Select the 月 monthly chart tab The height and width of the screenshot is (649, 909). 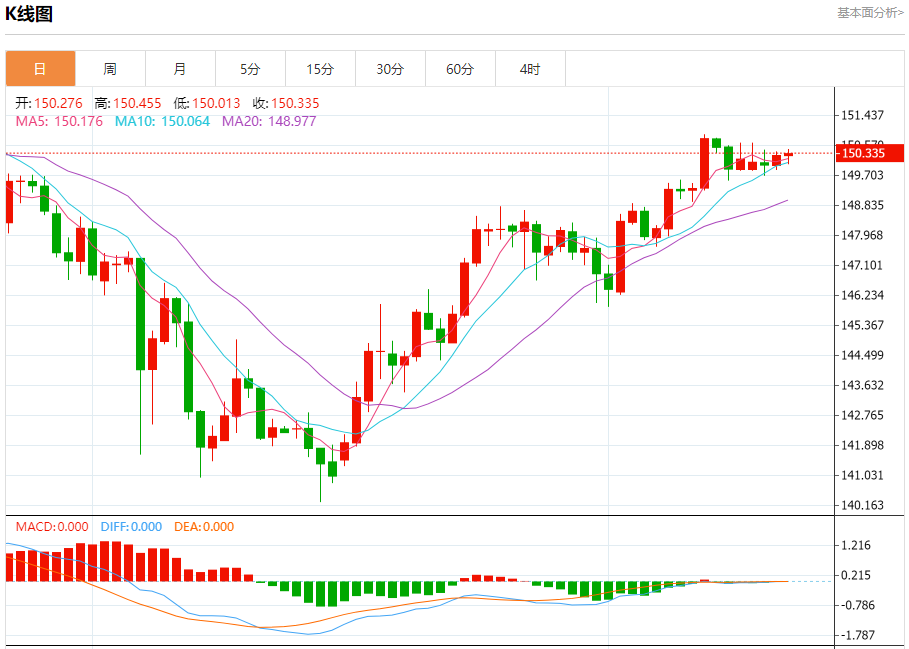(x=180, y=69)
